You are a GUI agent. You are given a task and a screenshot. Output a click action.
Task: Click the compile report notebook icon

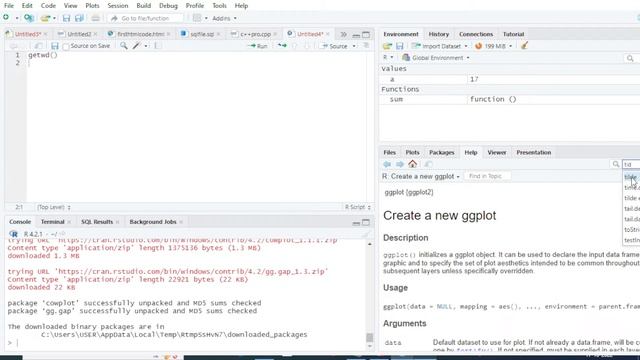coord(157,46)
